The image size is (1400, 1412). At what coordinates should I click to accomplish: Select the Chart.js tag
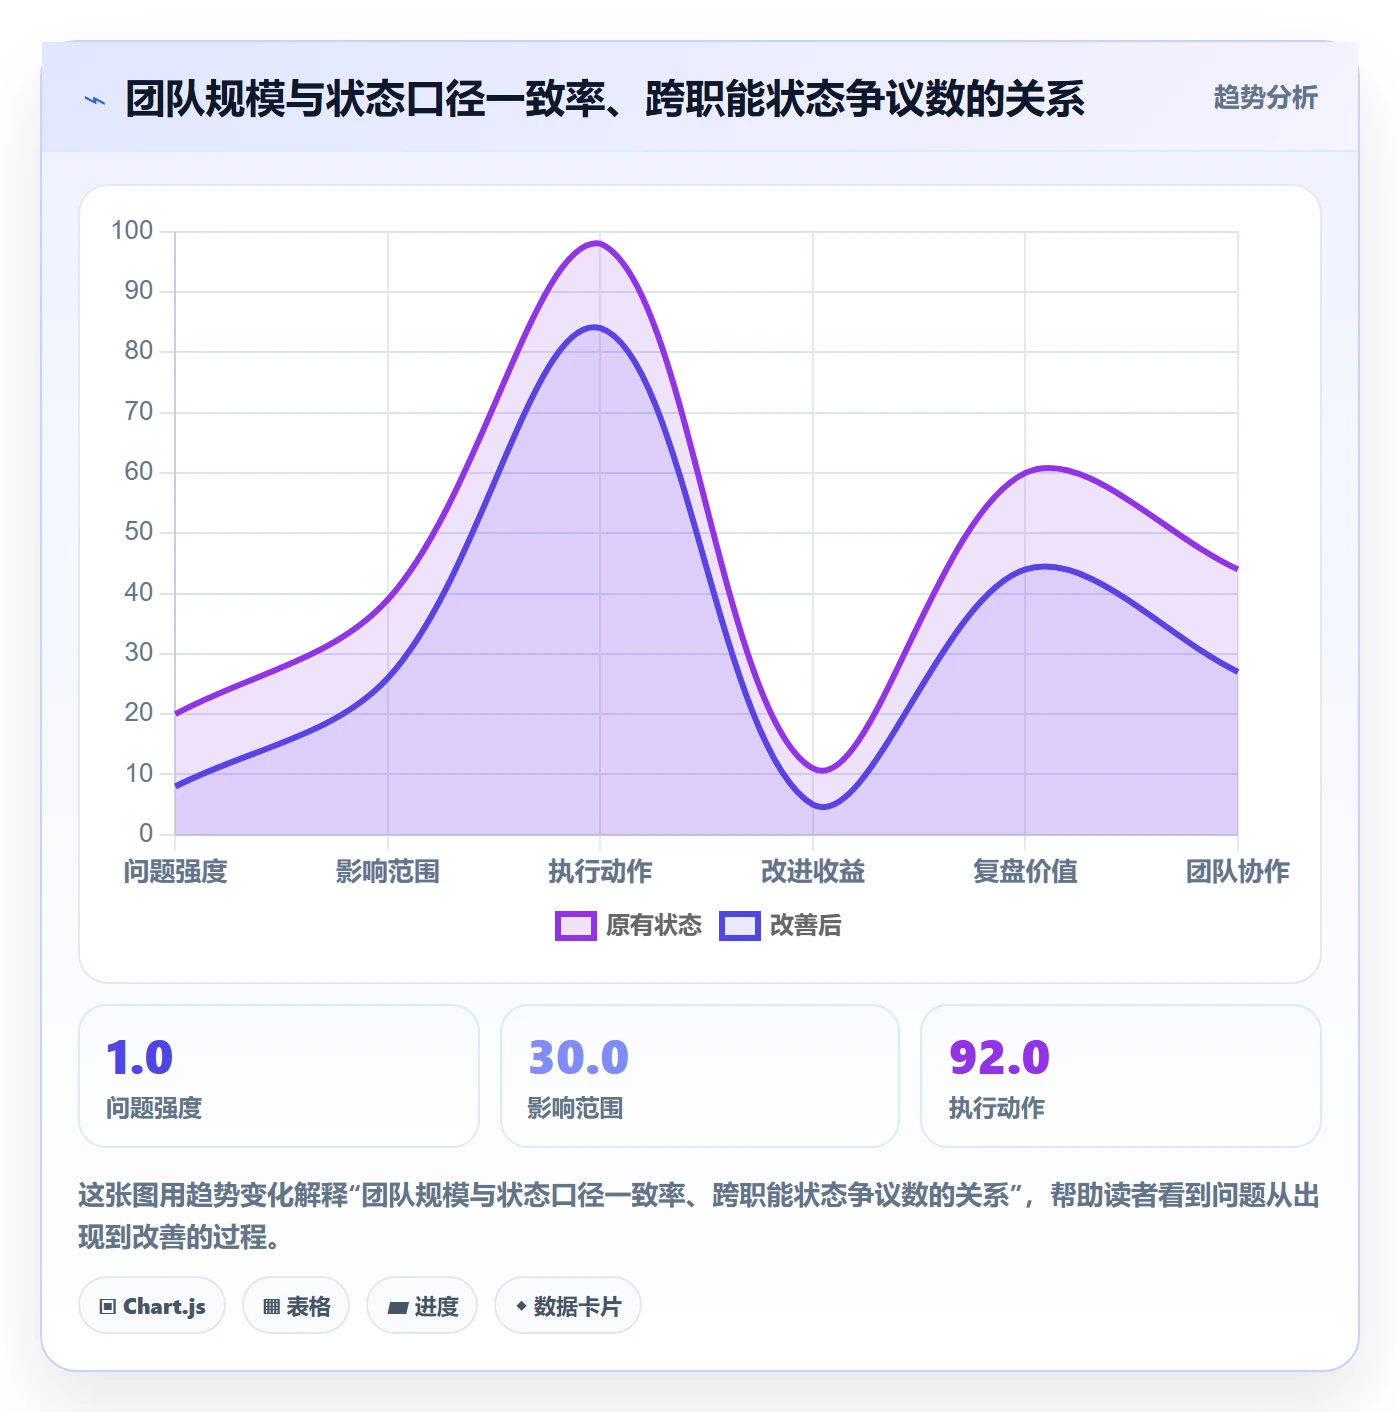point(152,1305)
